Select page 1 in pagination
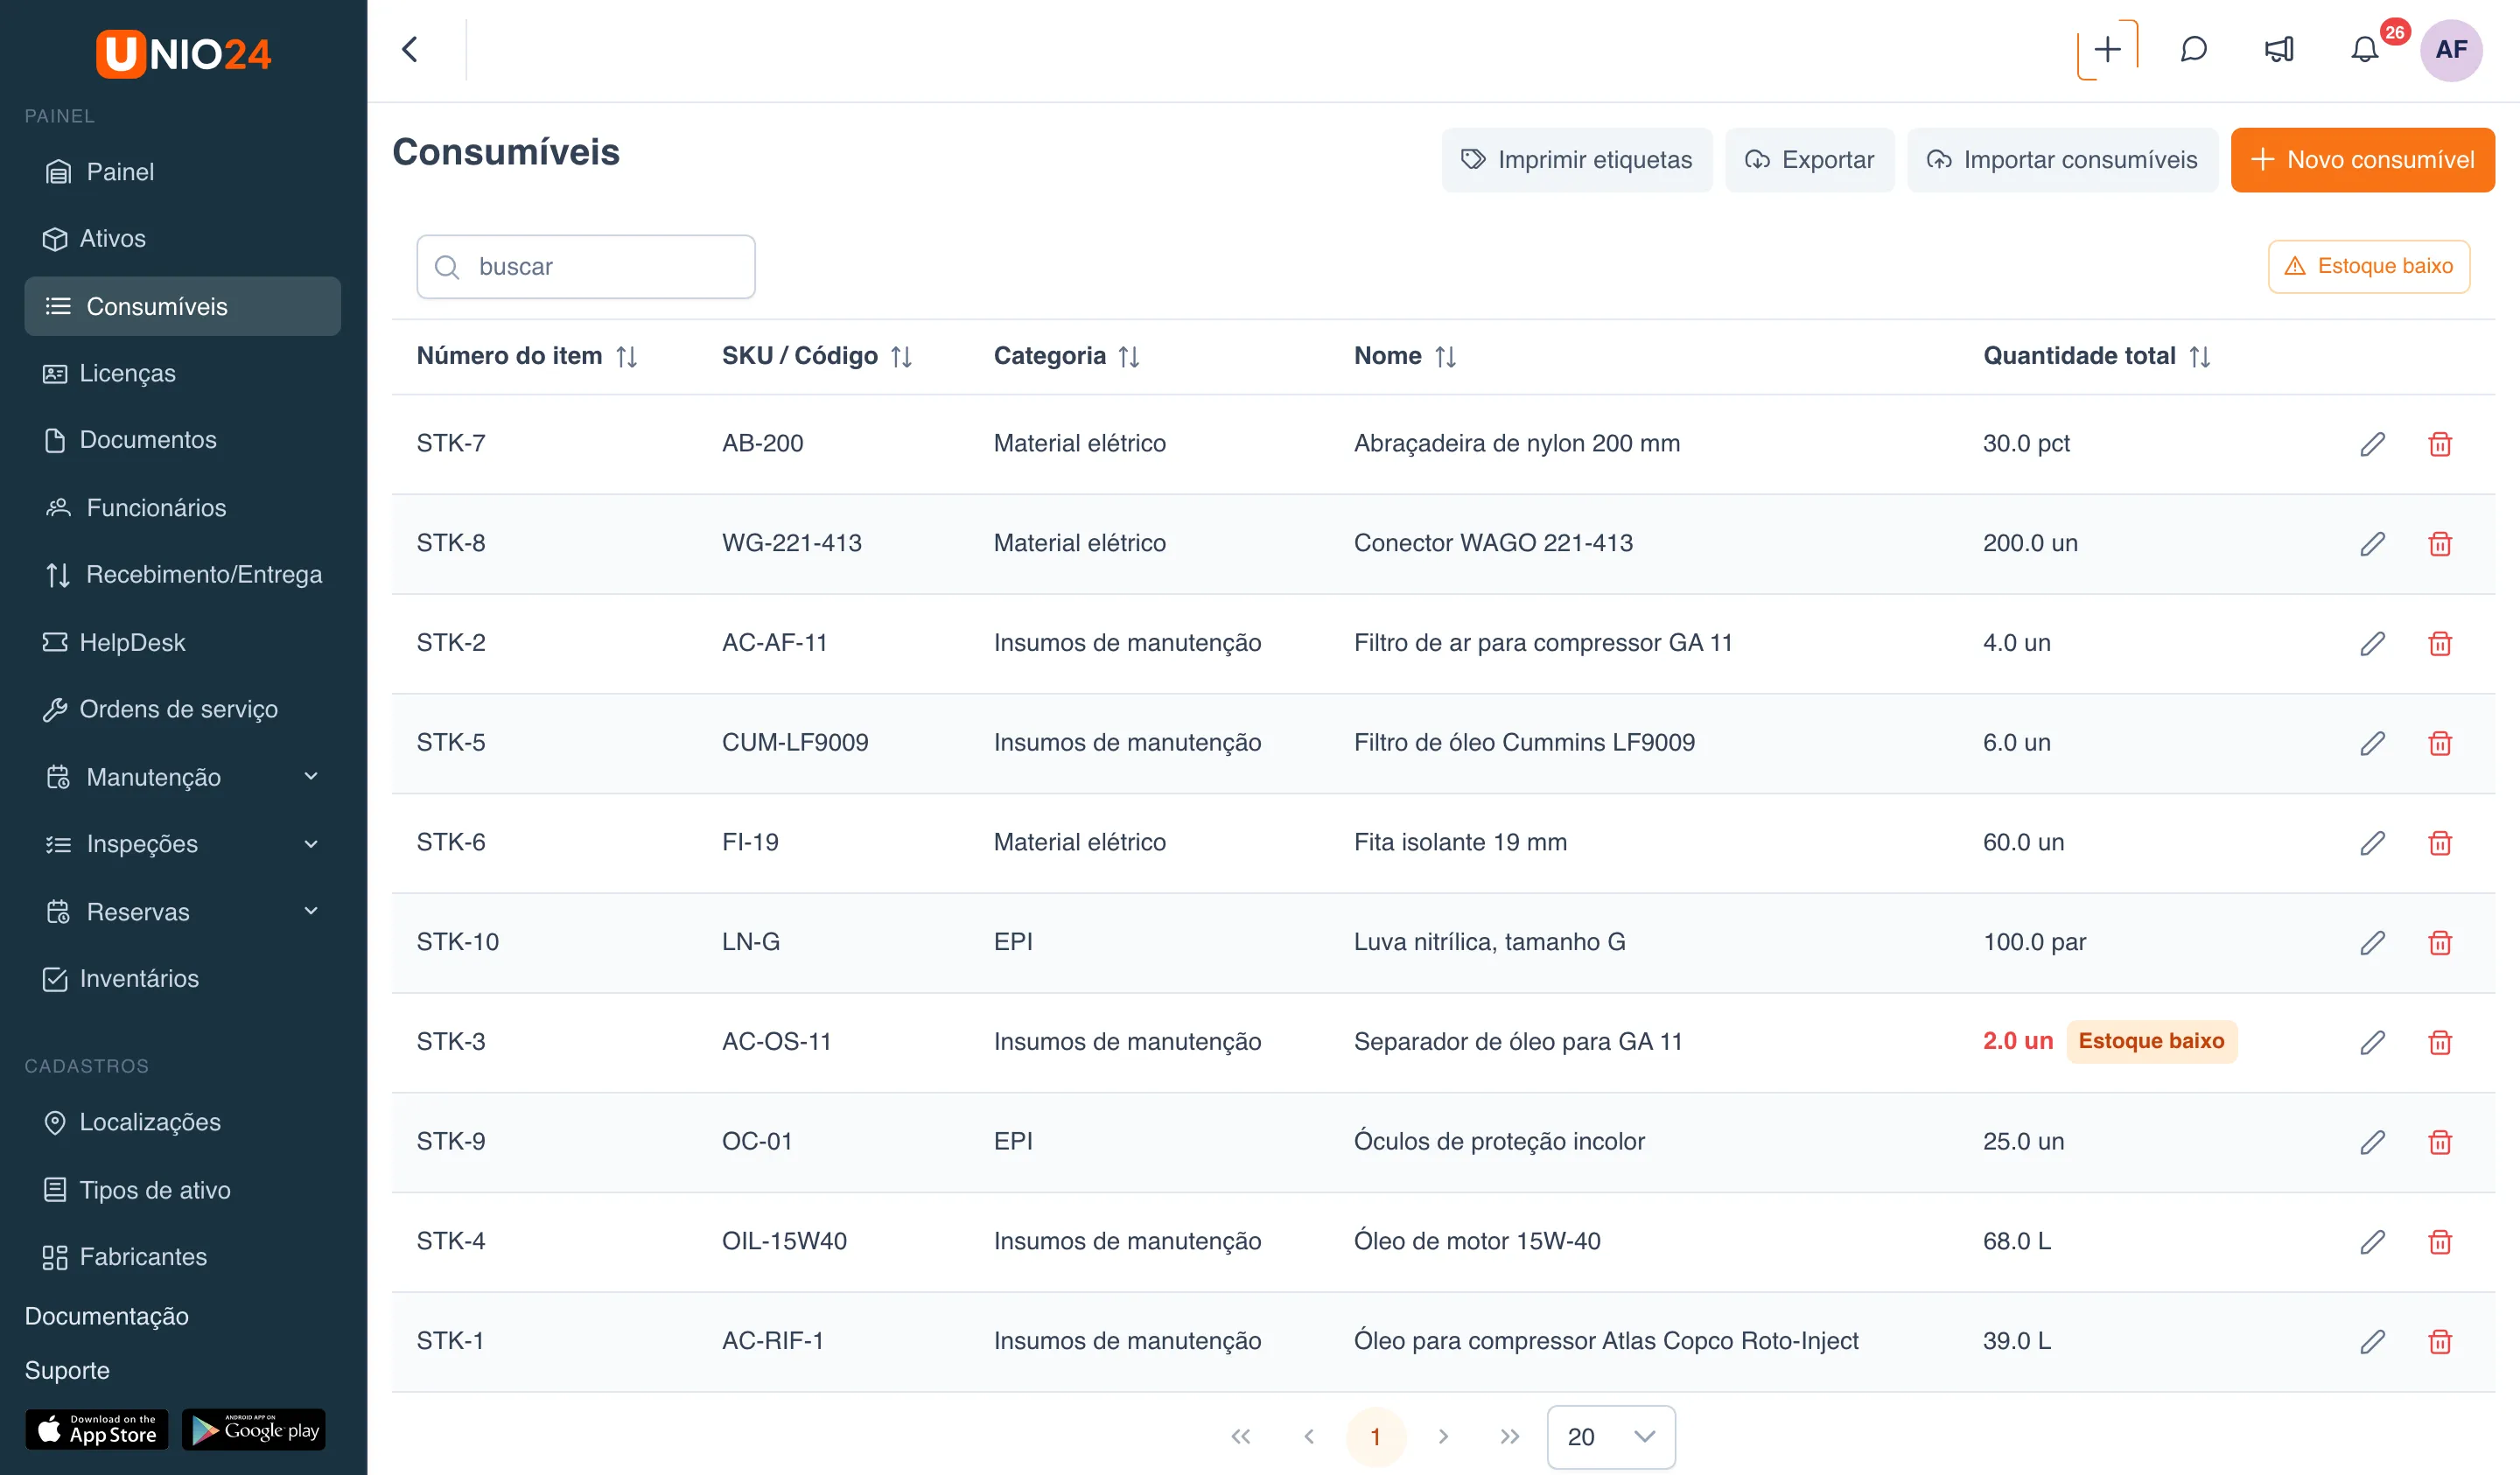The width and height of the screenshot is (2520, 1475). click(x=1375, y=1437)
